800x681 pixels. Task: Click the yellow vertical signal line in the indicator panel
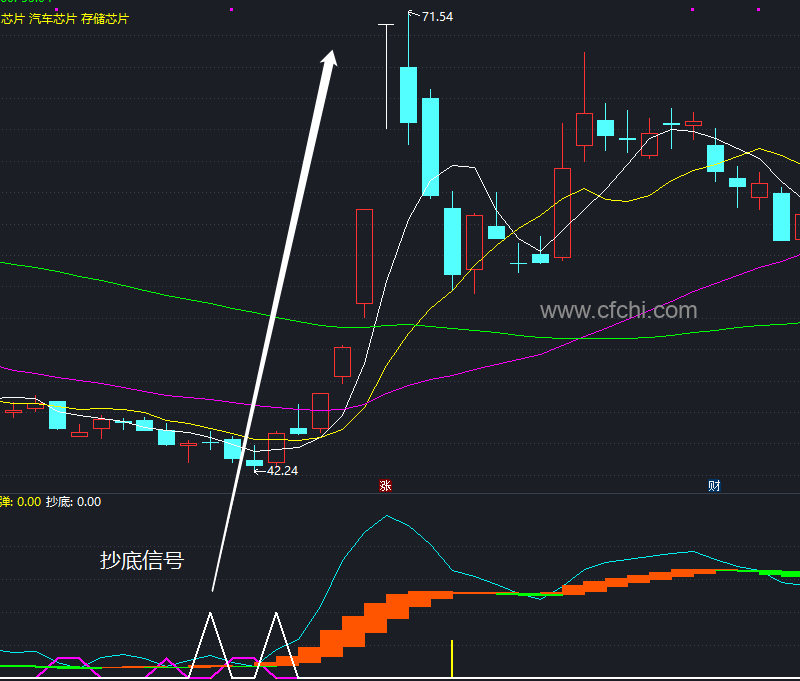click(x=452, y=659)
